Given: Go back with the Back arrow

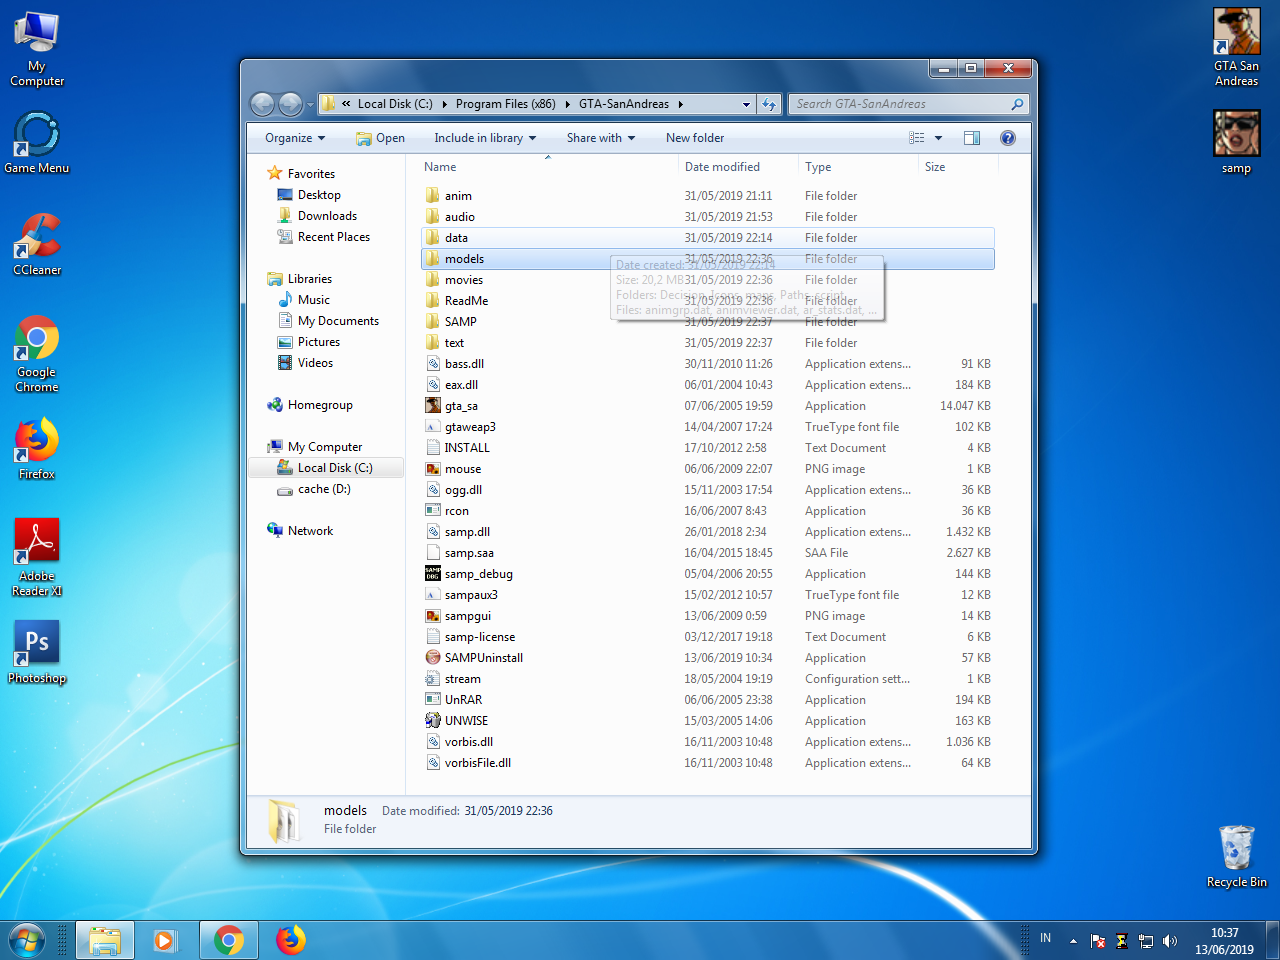Looking at the screenshot, I should point(263,104).
